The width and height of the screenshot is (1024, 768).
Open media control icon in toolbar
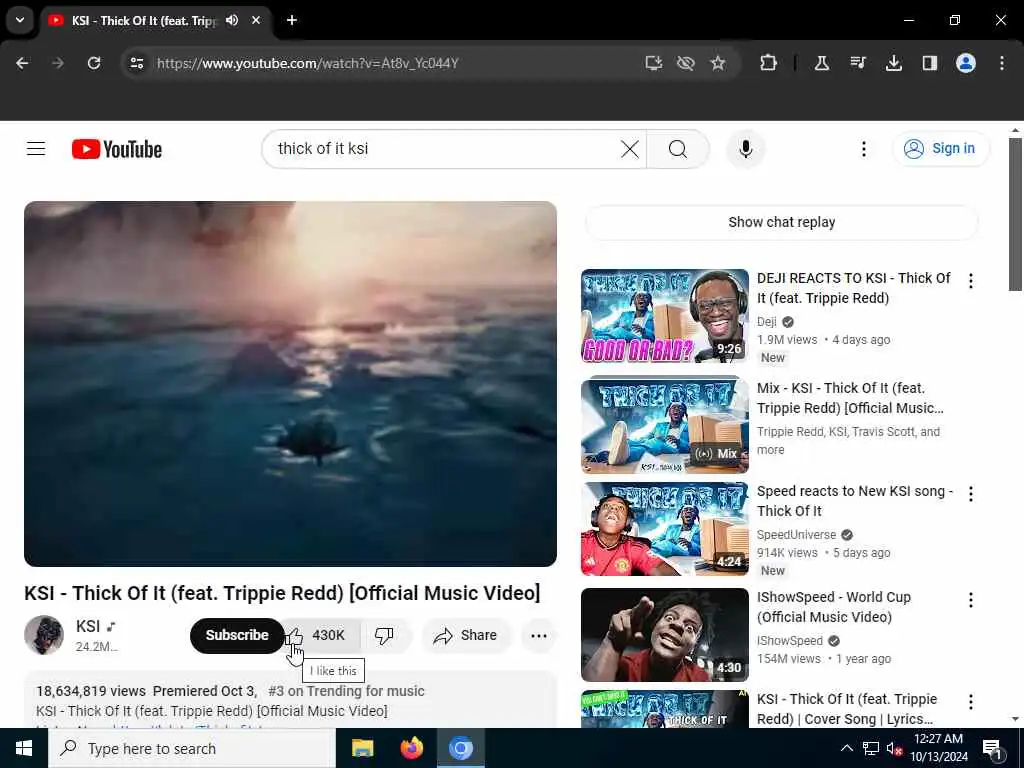(857, 63)
